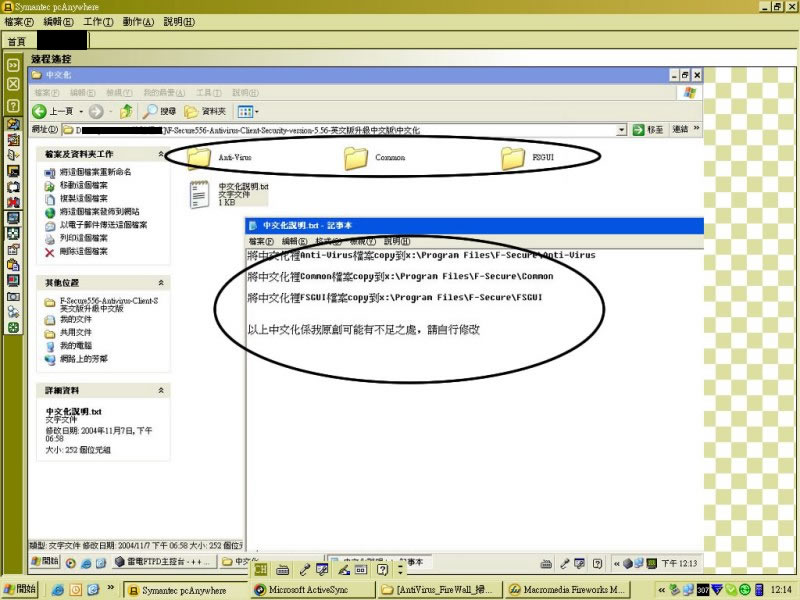Click the green Back arrow in Explorer toolbar

click(x=39, y=111)
